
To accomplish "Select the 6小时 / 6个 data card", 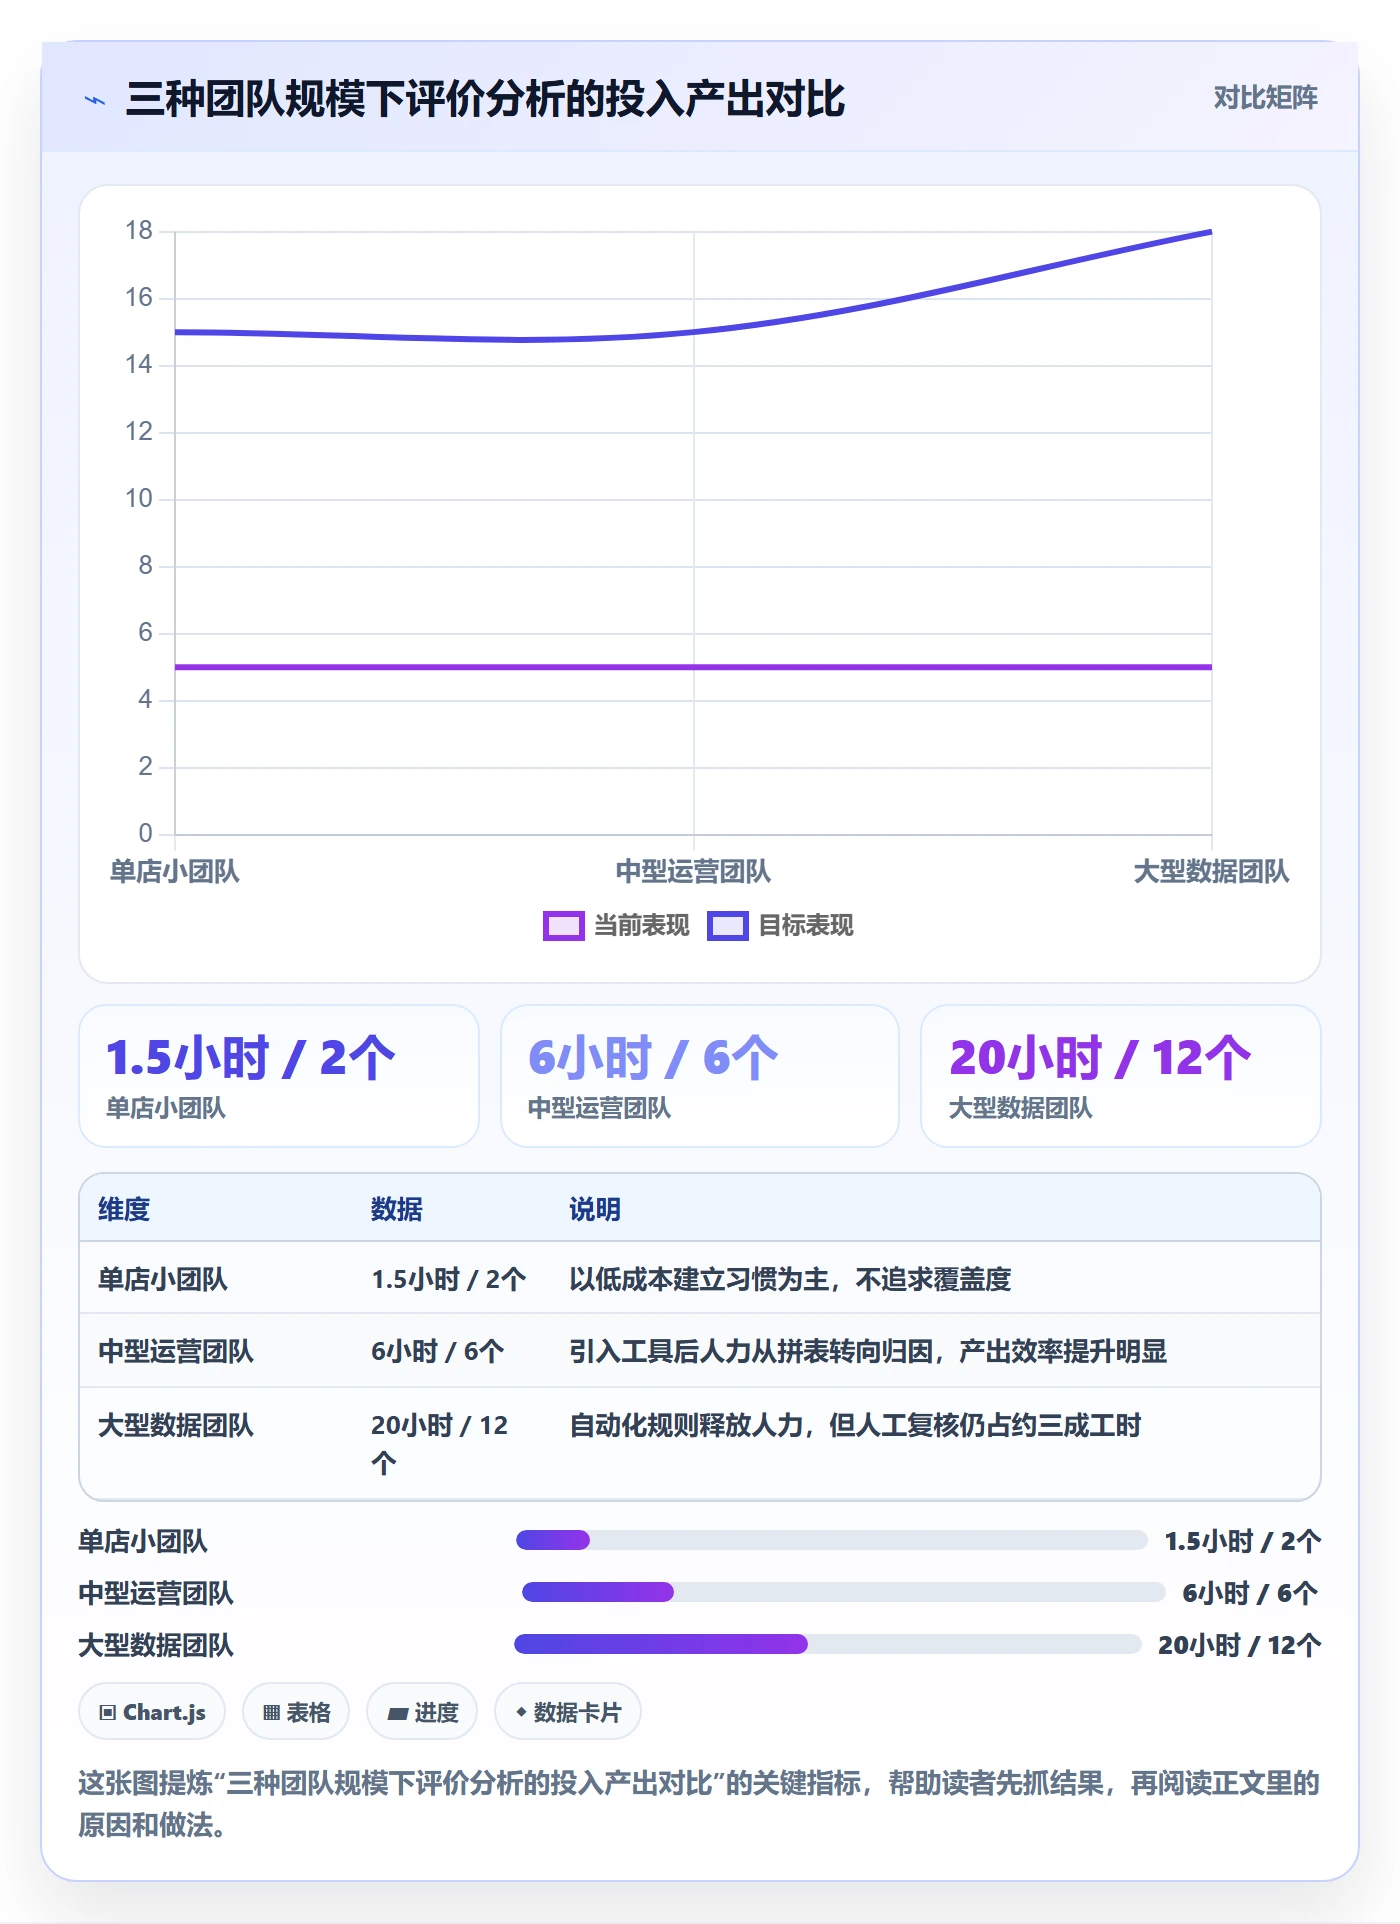I will pos(700,1076).
